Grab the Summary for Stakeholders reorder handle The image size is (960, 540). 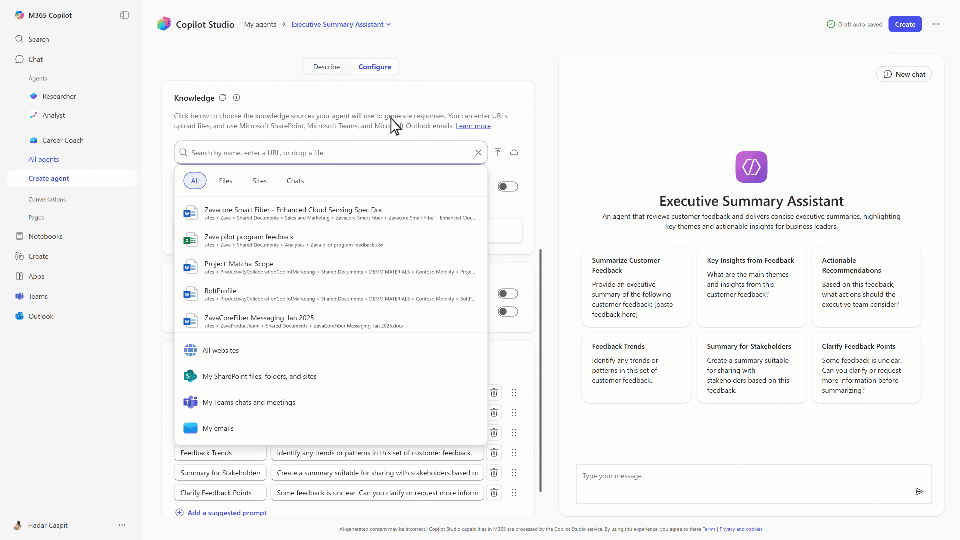point(514,473)
